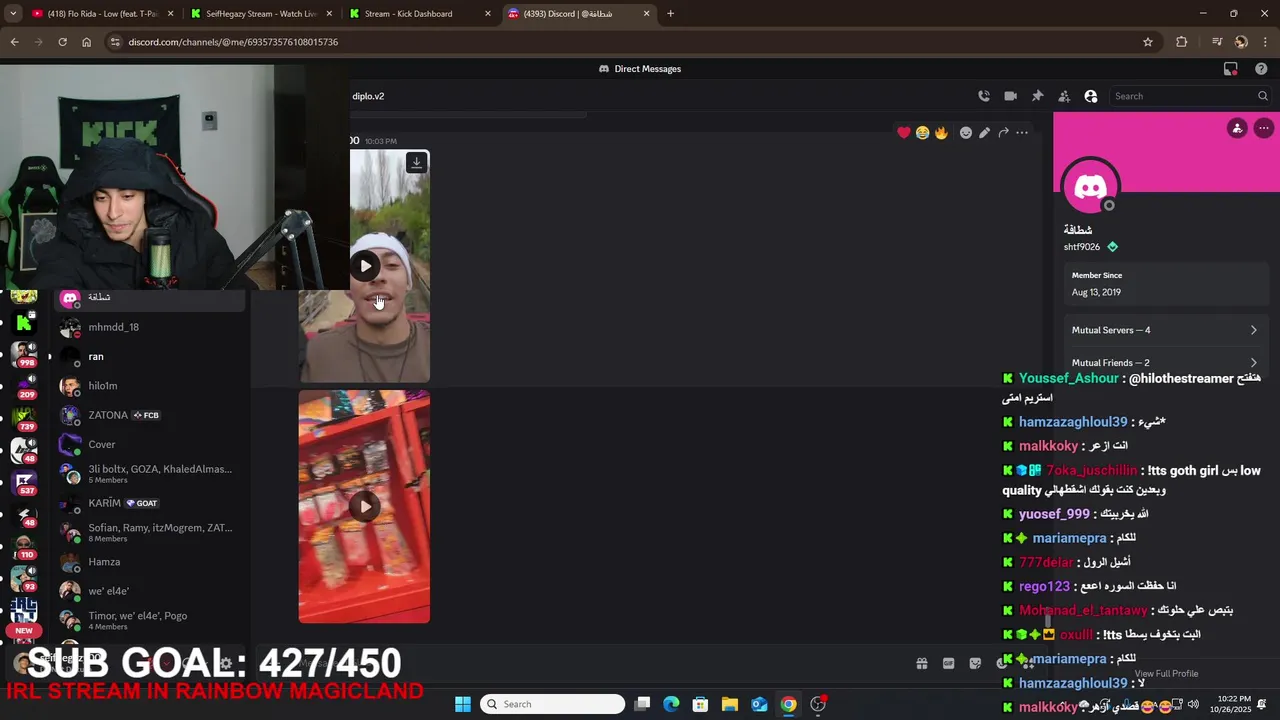The height and width of the screenshot is (720, 1280).
Task: Open the group Timor, we' el4e', Pogo
Action: 150,620
